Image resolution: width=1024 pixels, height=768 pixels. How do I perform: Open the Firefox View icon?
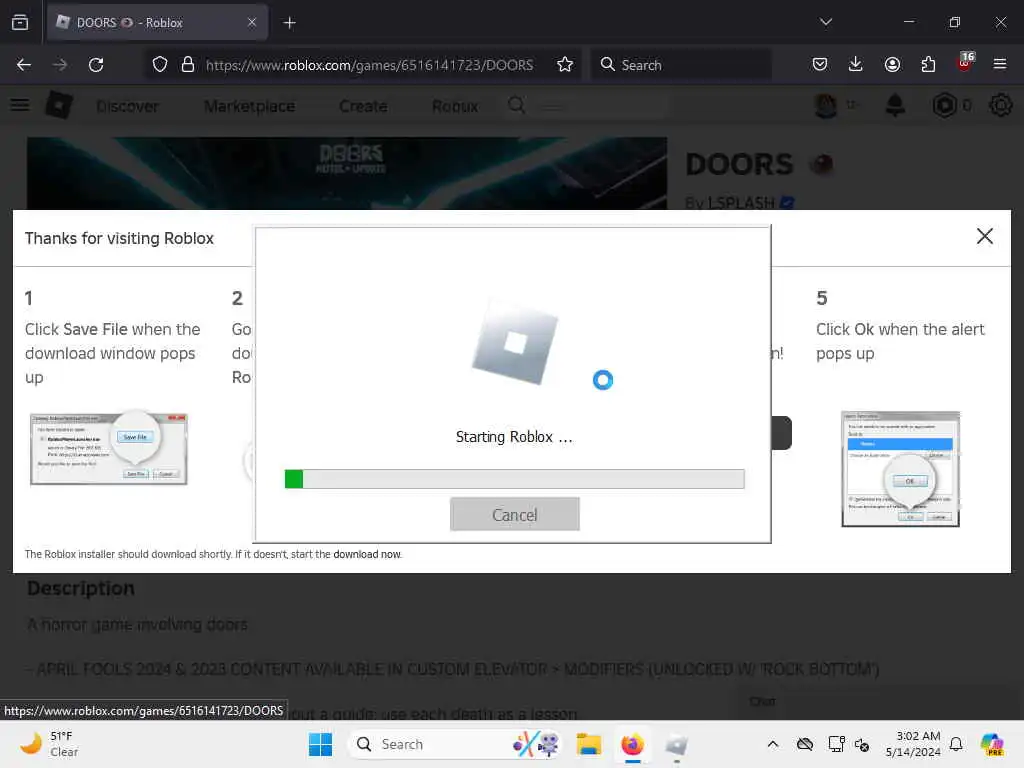(x=20, y=23)
